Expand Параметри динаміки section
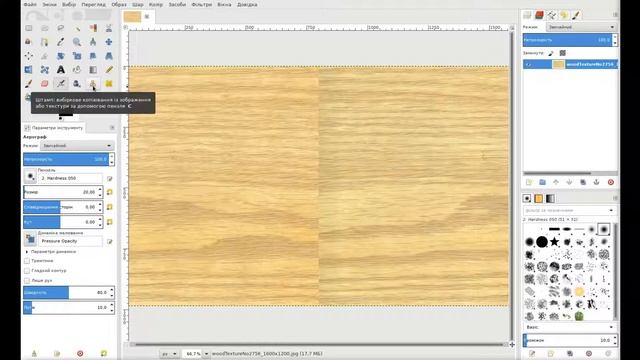640x360 pixels. click(27, 252)
